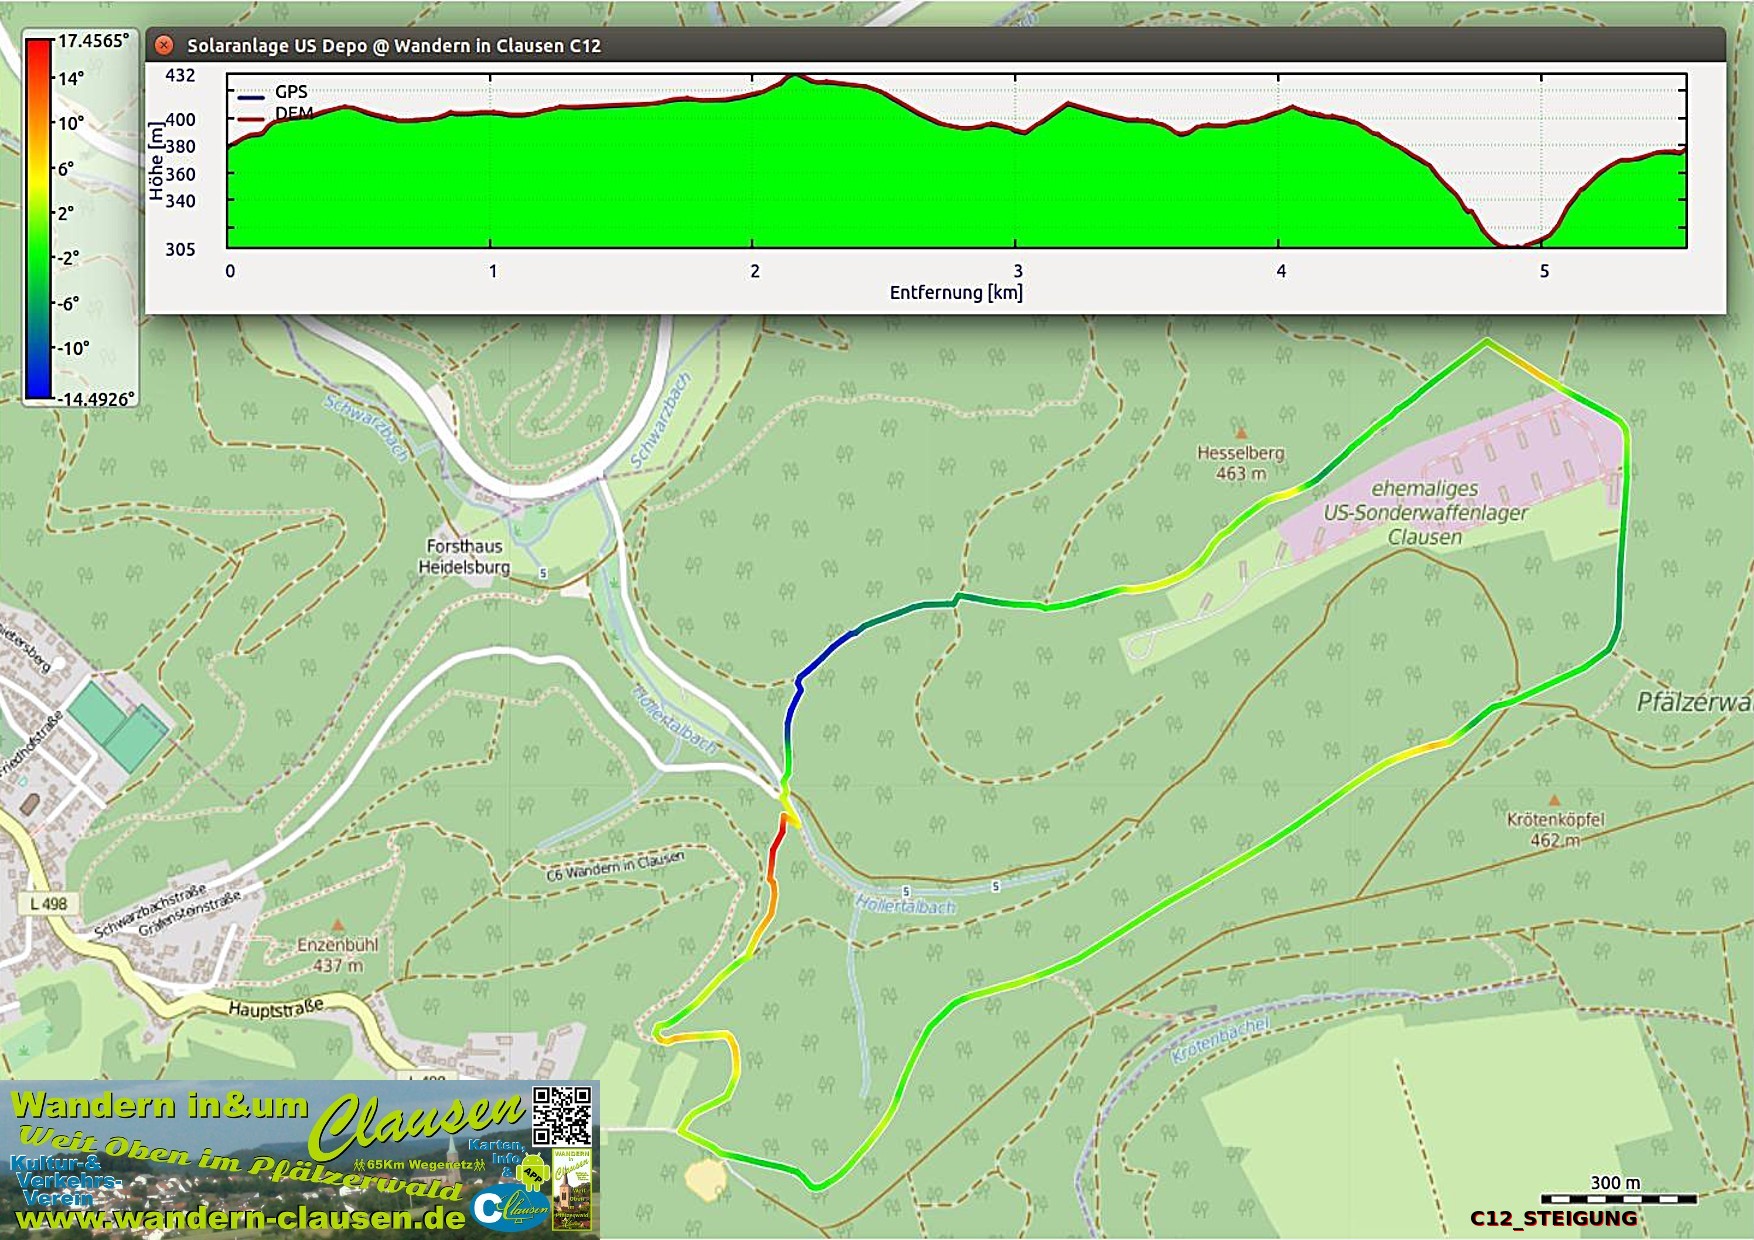The image size is (1754, 1240).
Task: Click the L 498 road shield
Action: 48,904
